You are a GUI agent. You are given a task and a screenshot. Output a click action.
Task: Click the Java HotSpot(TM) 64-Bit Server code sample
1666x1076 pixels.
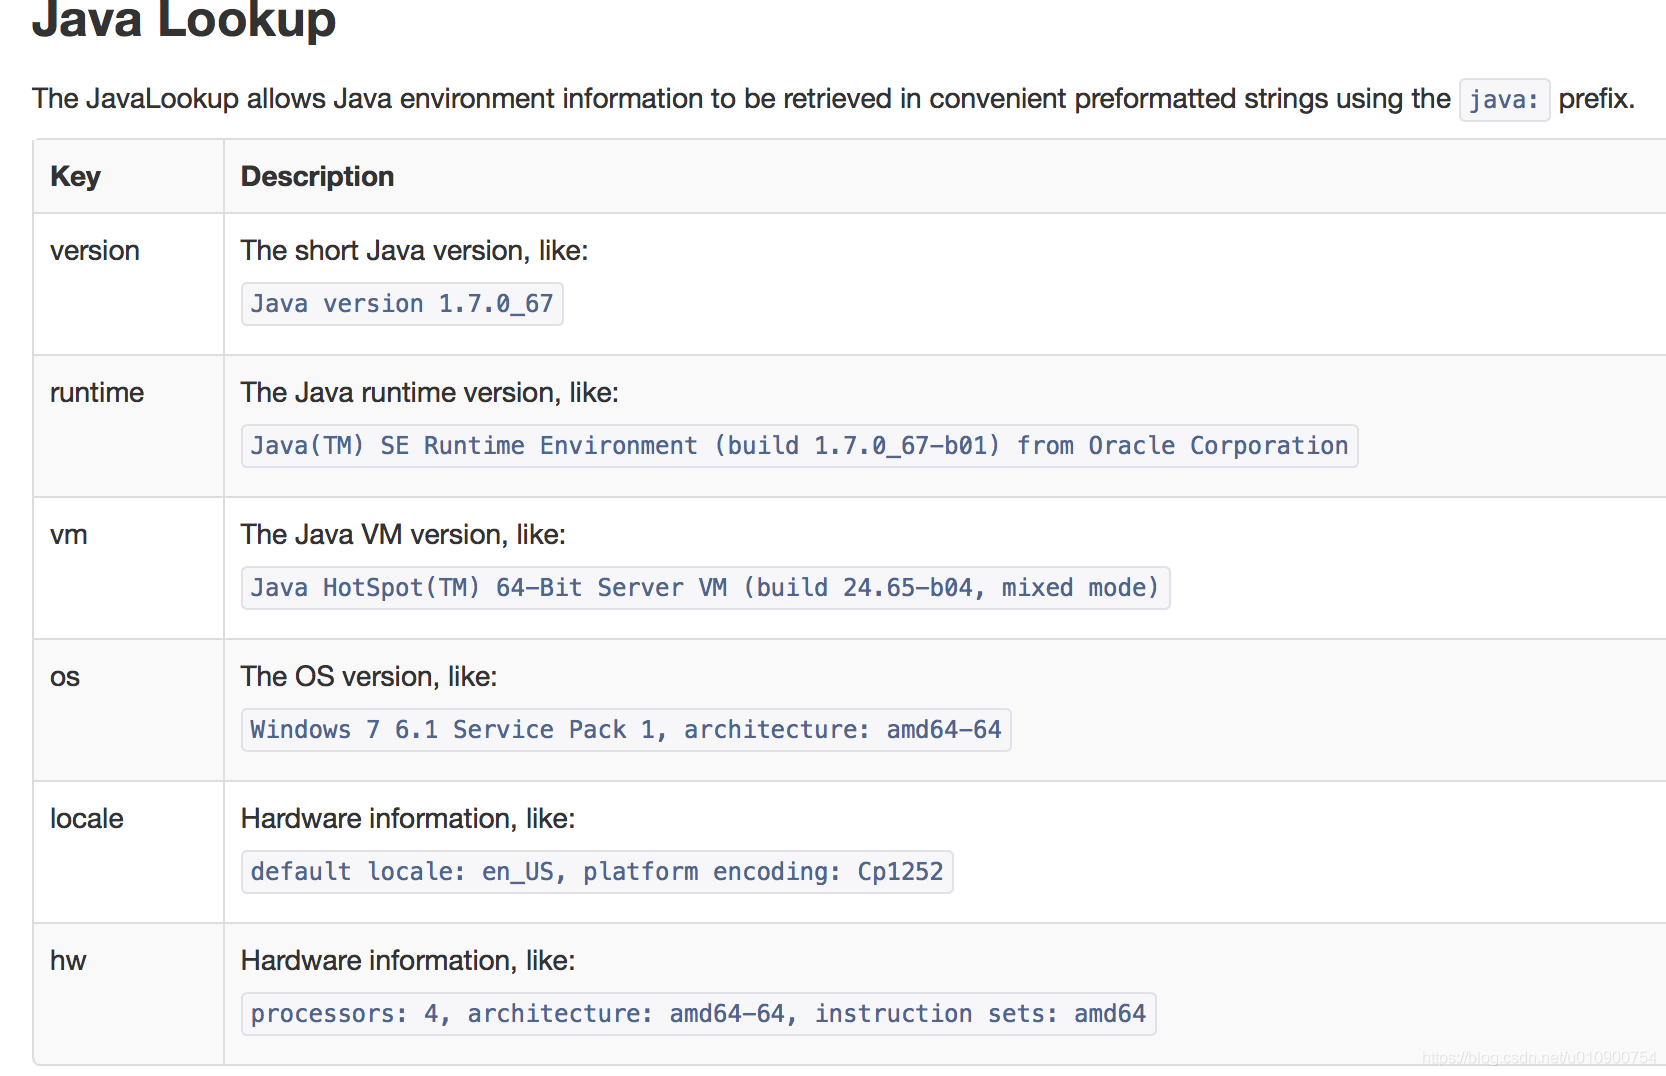click(705, 588)
